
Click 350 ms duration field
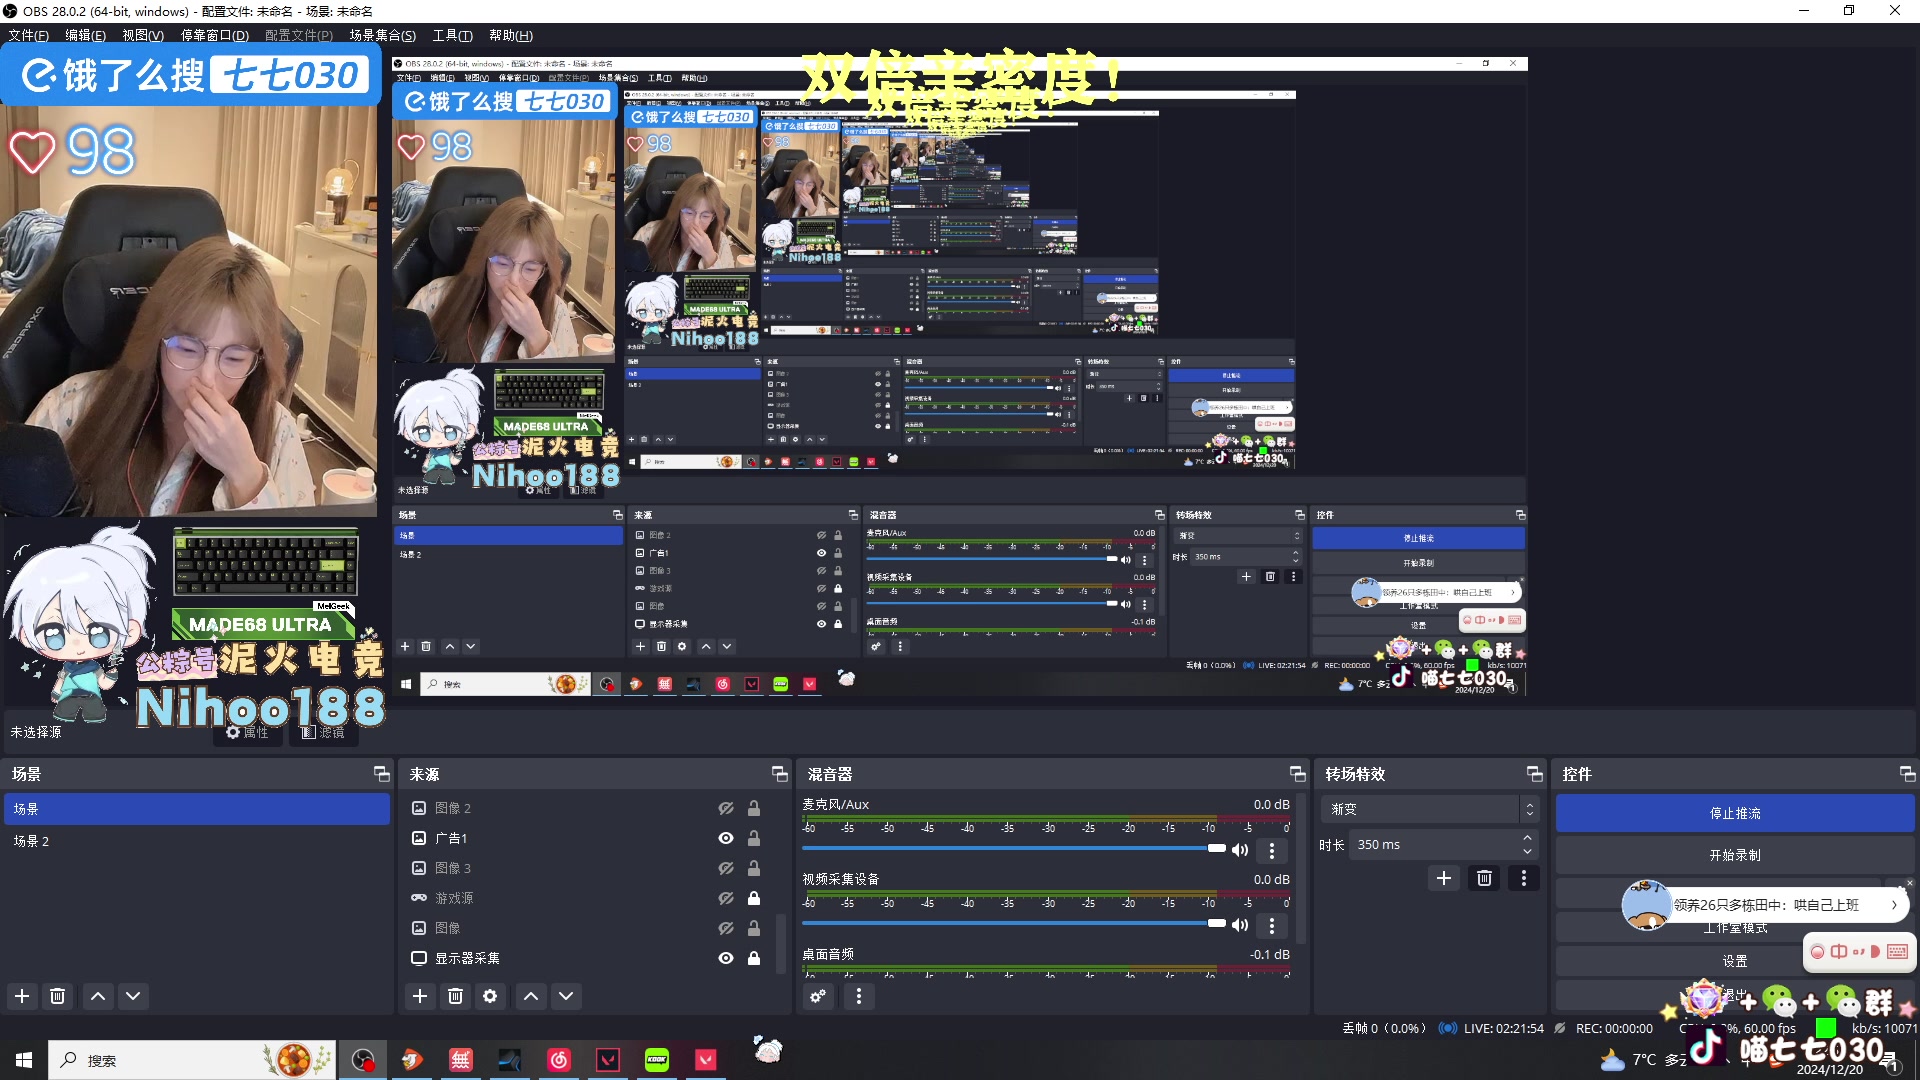coord(1435,845)
